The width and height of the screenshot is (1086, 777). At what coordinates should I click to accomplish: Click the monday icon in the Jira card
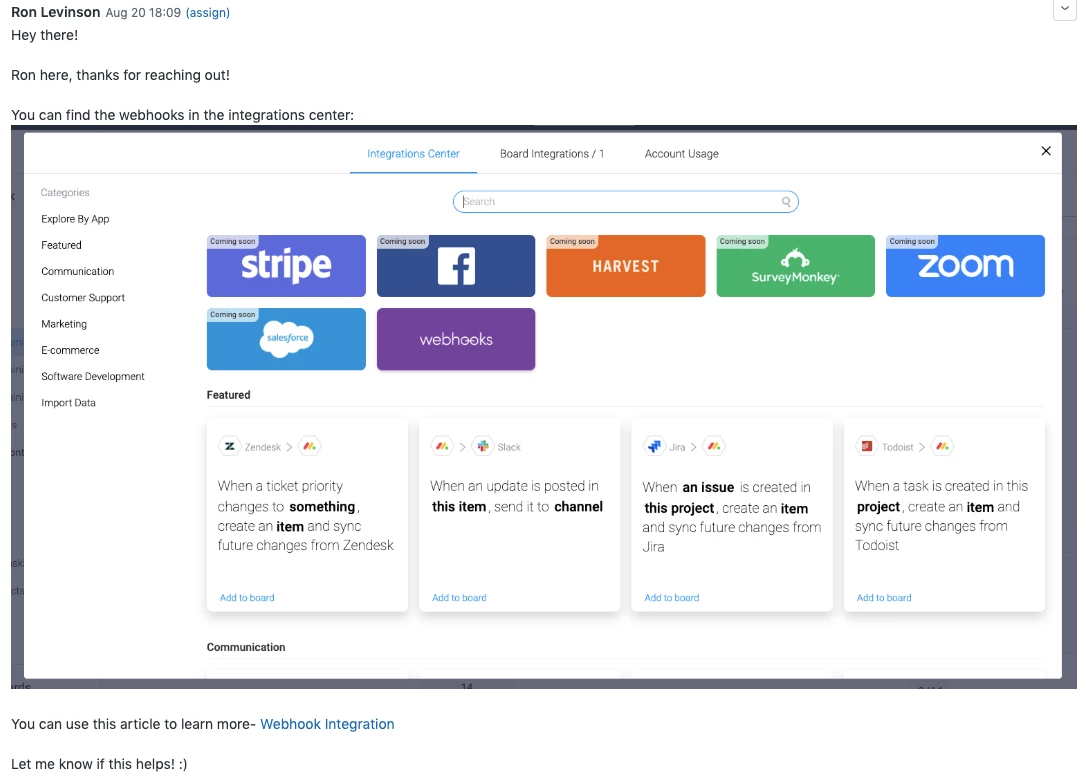pyautogui.click(x=714, y=447)
